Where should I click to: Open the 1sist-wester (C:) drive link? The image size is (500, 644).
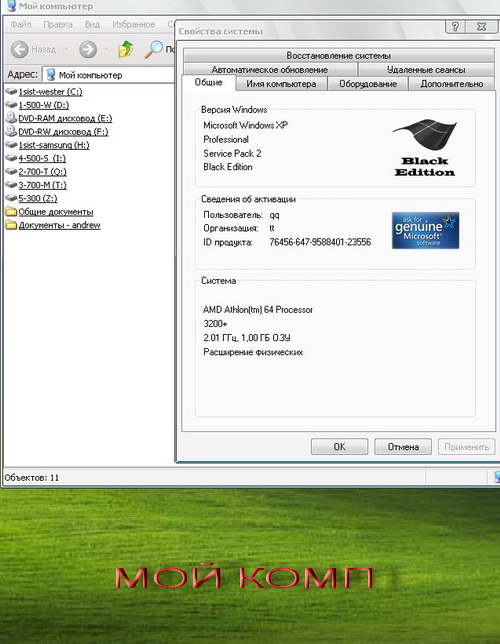(50, 92)
